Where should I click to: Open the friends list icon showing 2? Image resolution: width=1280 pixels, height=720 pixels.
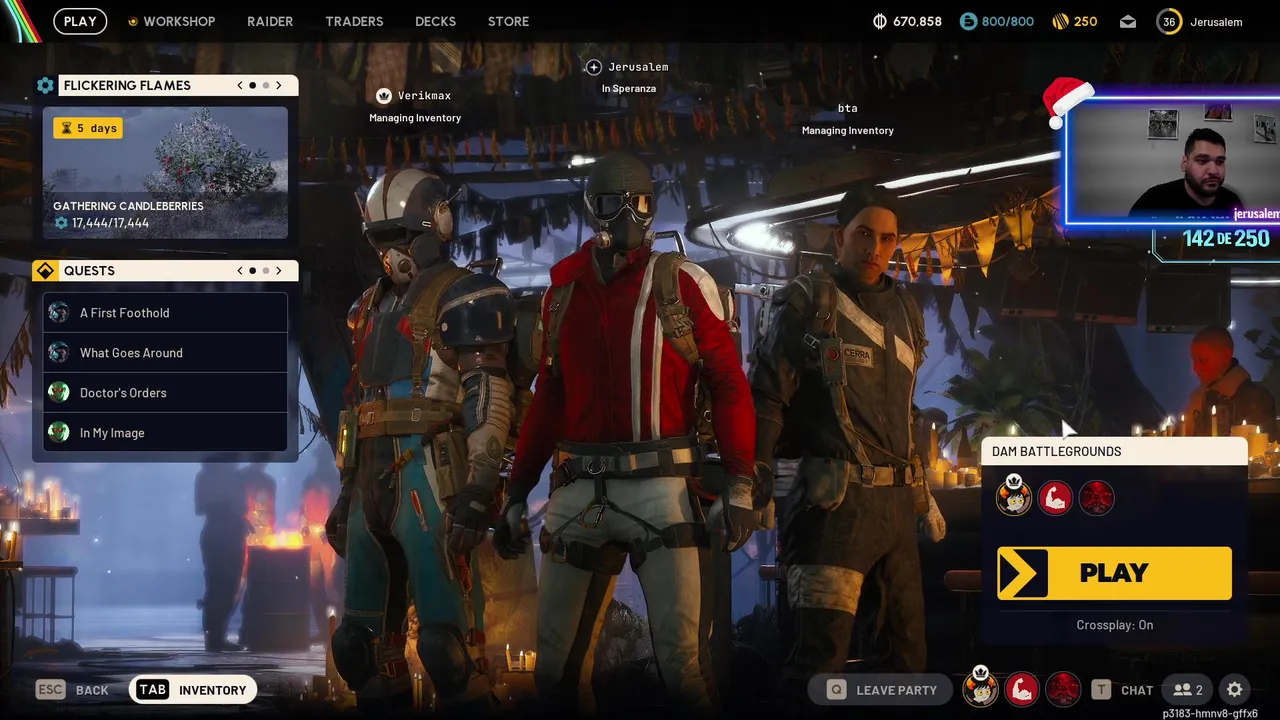1188,690
